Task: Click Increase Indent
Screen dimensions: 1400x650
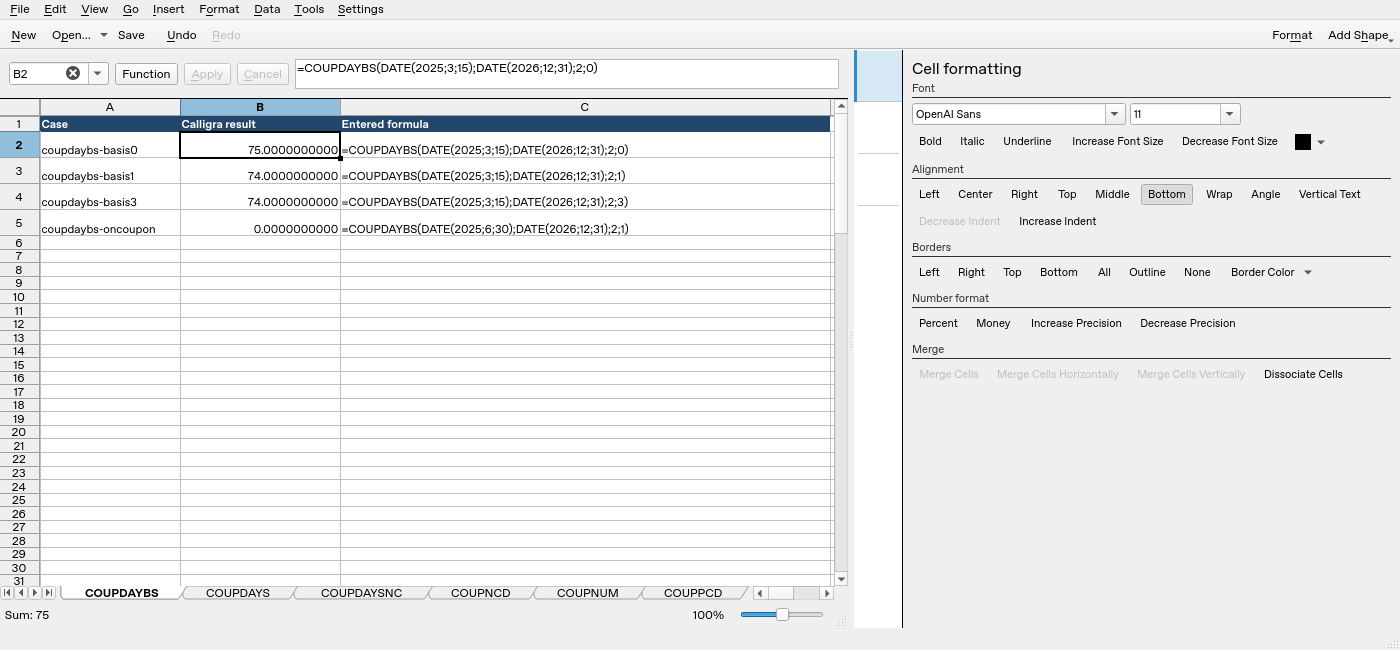Action: pyautogui.click(x=1057, y=221)
